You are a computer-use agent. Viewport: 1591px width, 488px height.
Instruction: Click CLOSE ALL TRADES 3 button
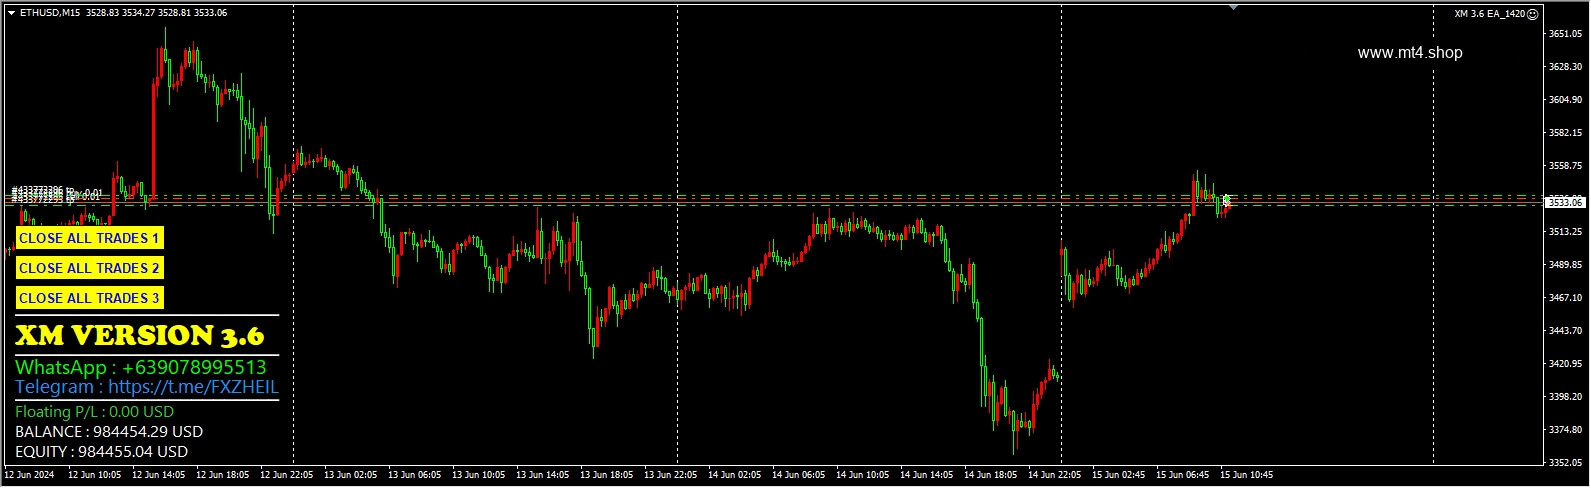coord(89,298)
